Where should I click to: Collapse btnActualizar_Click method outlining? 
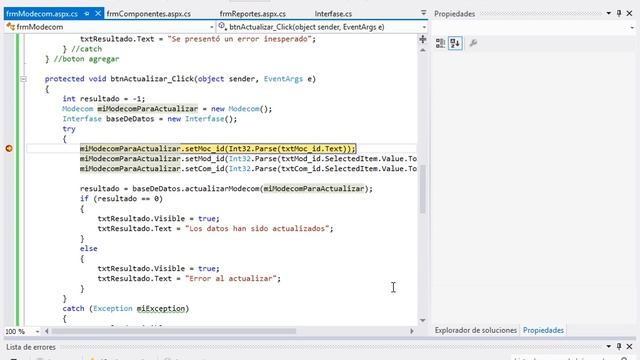pos(23,79)
